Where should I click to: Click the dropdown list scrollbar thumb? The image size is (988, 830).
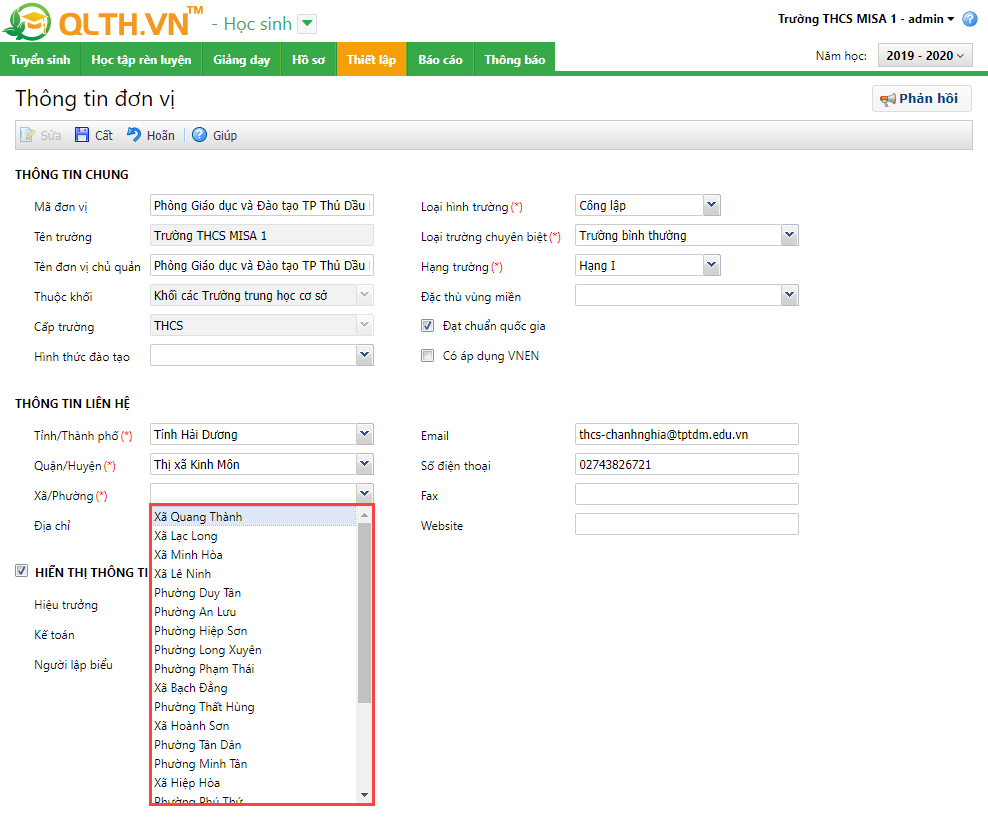point(364,613)
